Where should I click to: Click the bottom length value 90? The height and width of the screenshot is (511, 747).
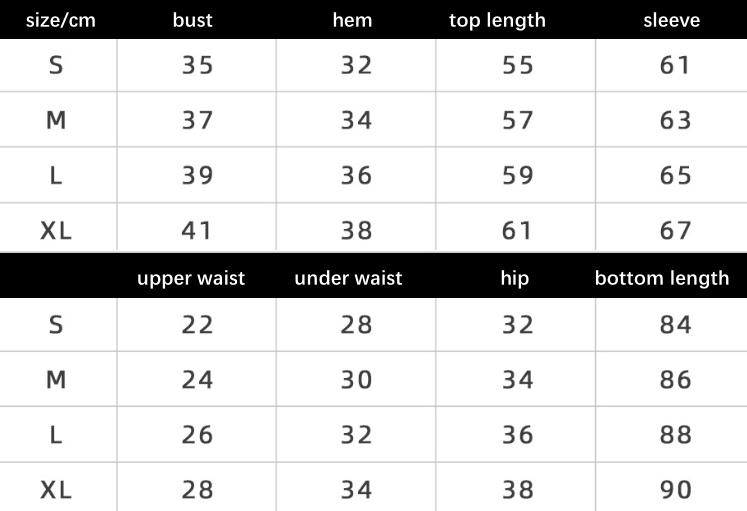(x=676, y=490)
